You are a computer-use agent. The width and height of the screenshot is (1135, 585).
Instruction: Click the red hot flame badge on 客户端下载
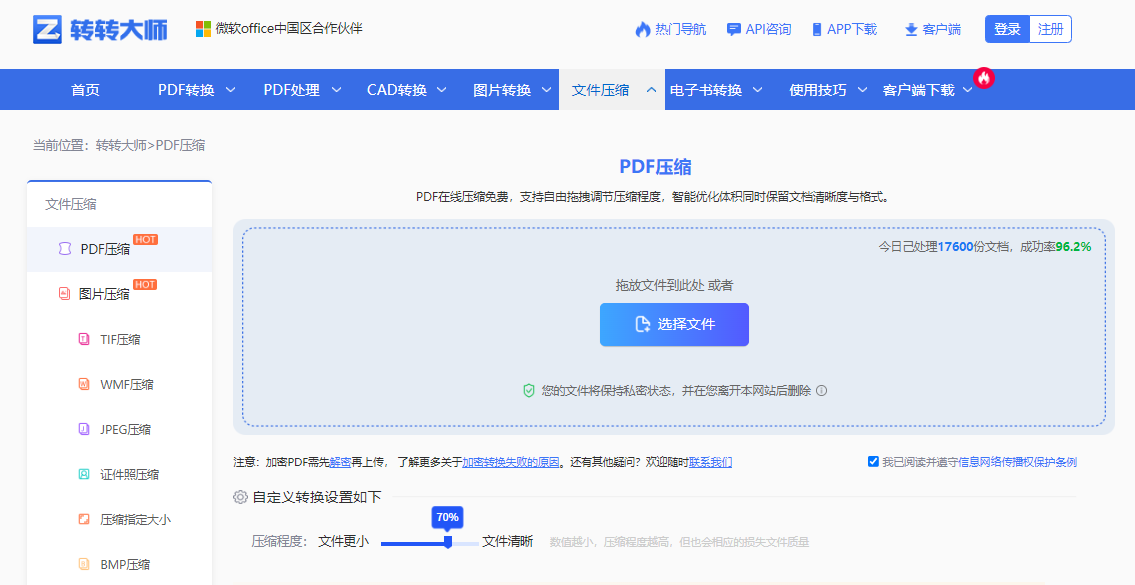tap(984, 77)
